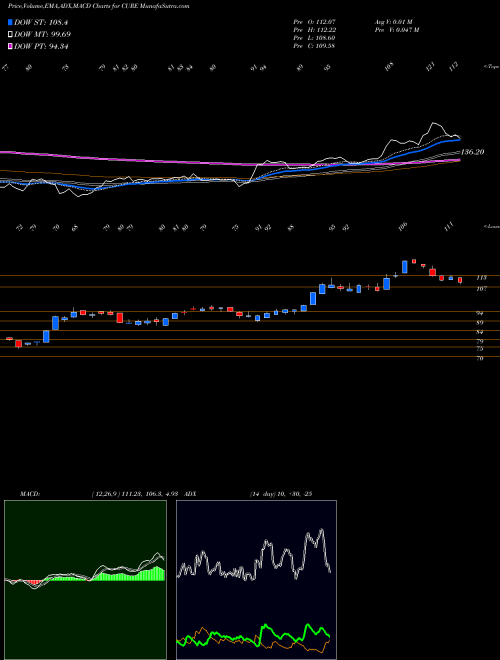Click the 'ADX' panel heading
This screenshot has height=660, width=500.
[191, 493]
